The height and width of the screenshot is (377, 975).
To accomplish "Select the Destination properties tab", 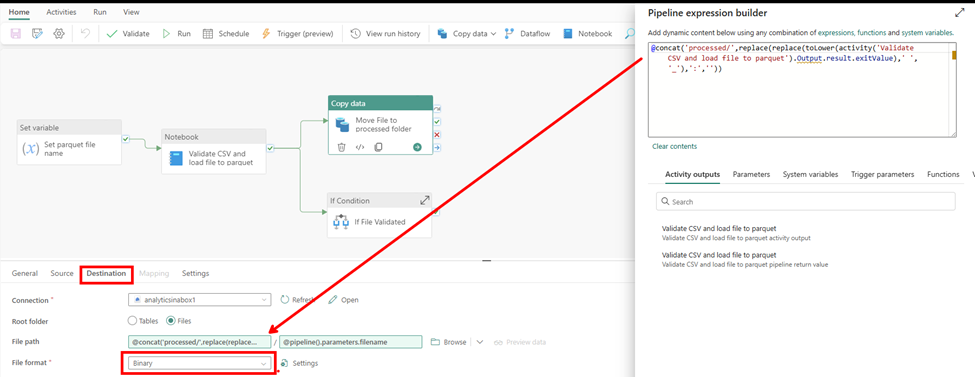I will (106, 273).
